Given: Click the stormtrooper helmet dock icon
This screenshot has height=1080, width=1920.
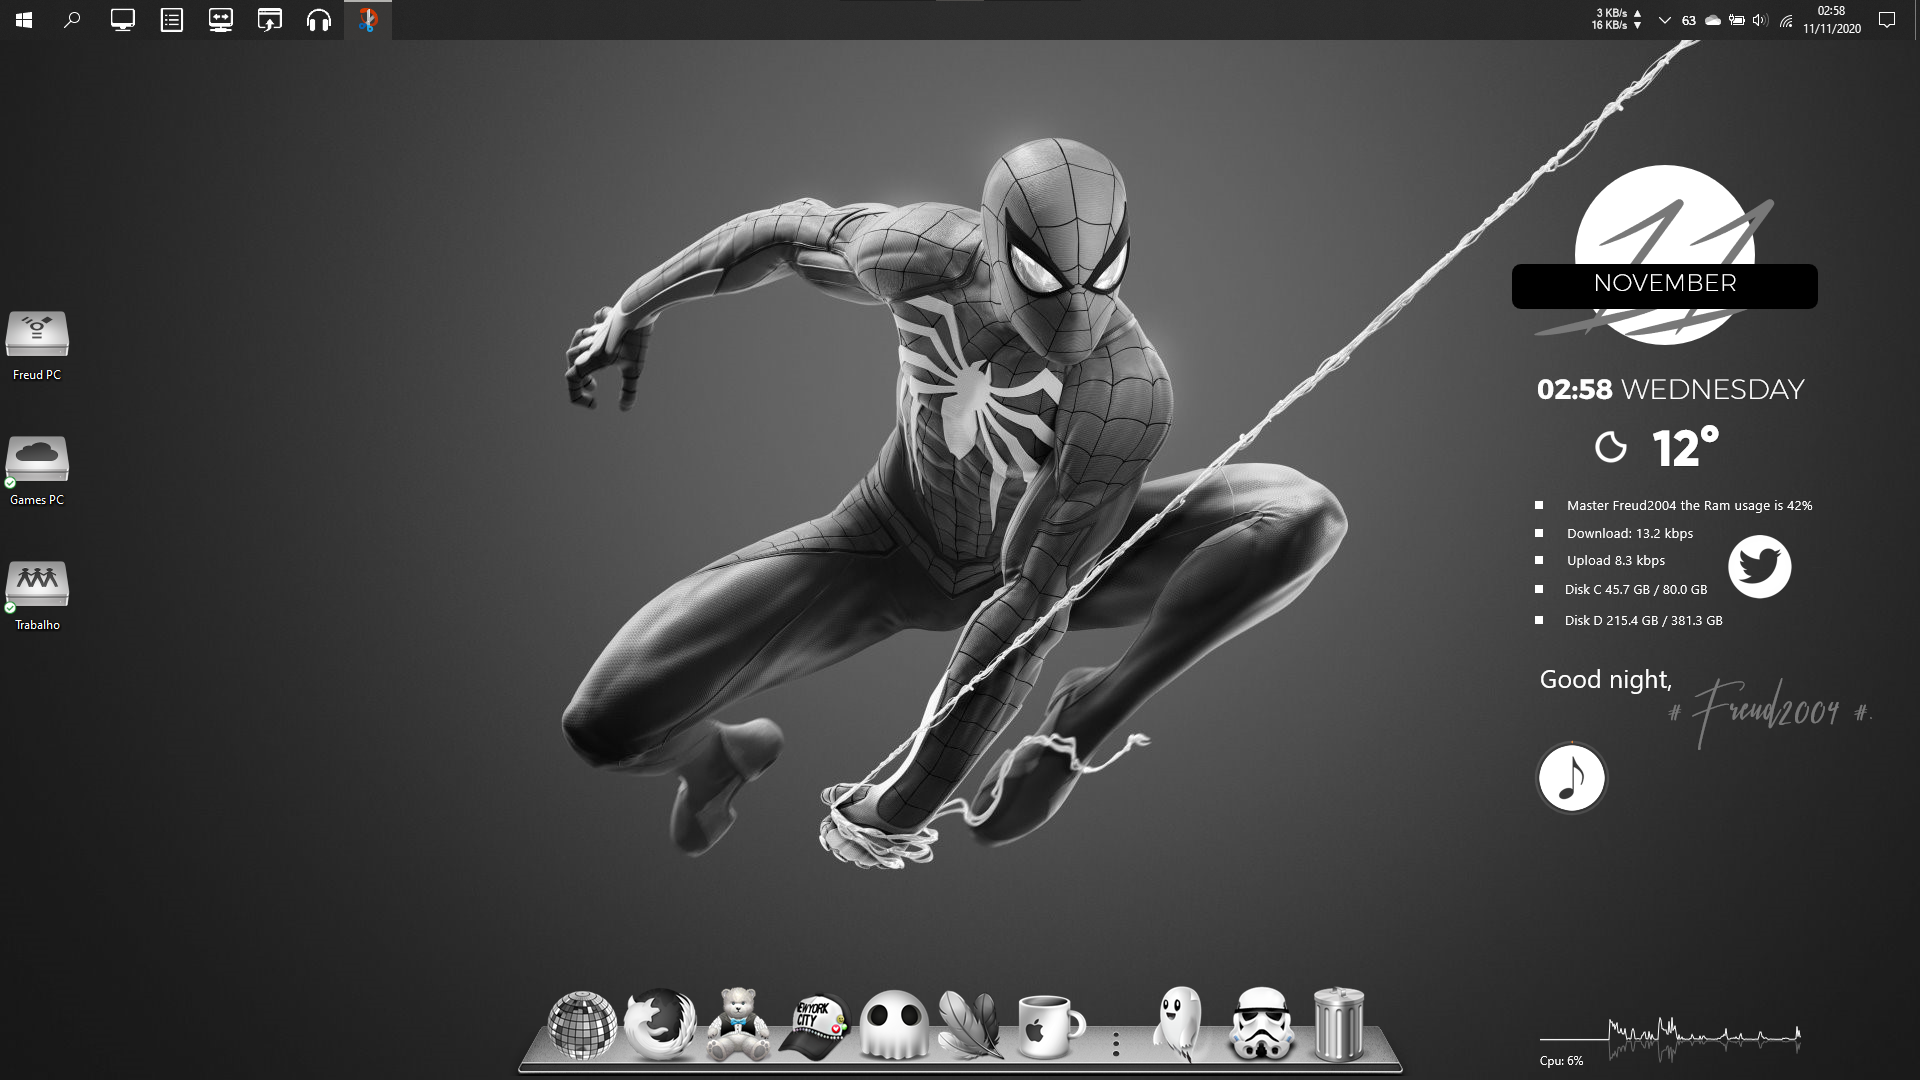Looking at the screenshot, I should click(1261, 1024).
